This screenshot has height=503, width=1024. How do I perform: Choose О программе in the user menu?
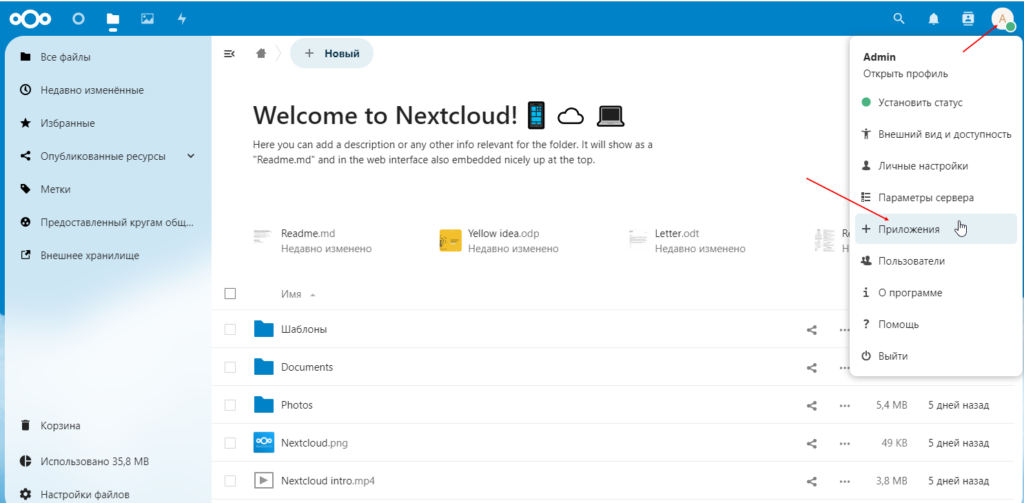[936, 293]
